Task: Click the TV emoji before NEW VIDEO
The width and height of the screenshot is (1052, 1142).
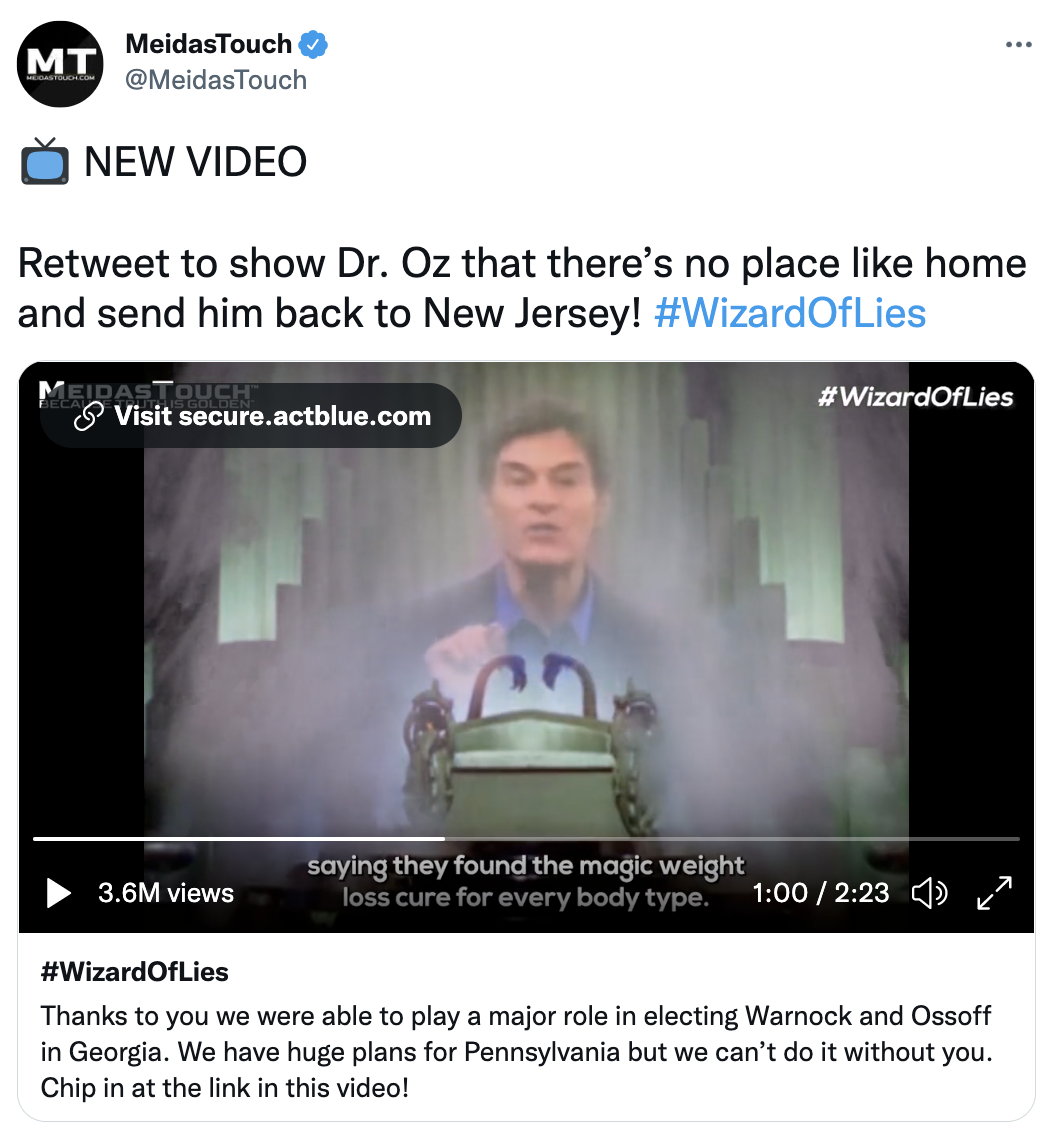Action: [44, 161]
